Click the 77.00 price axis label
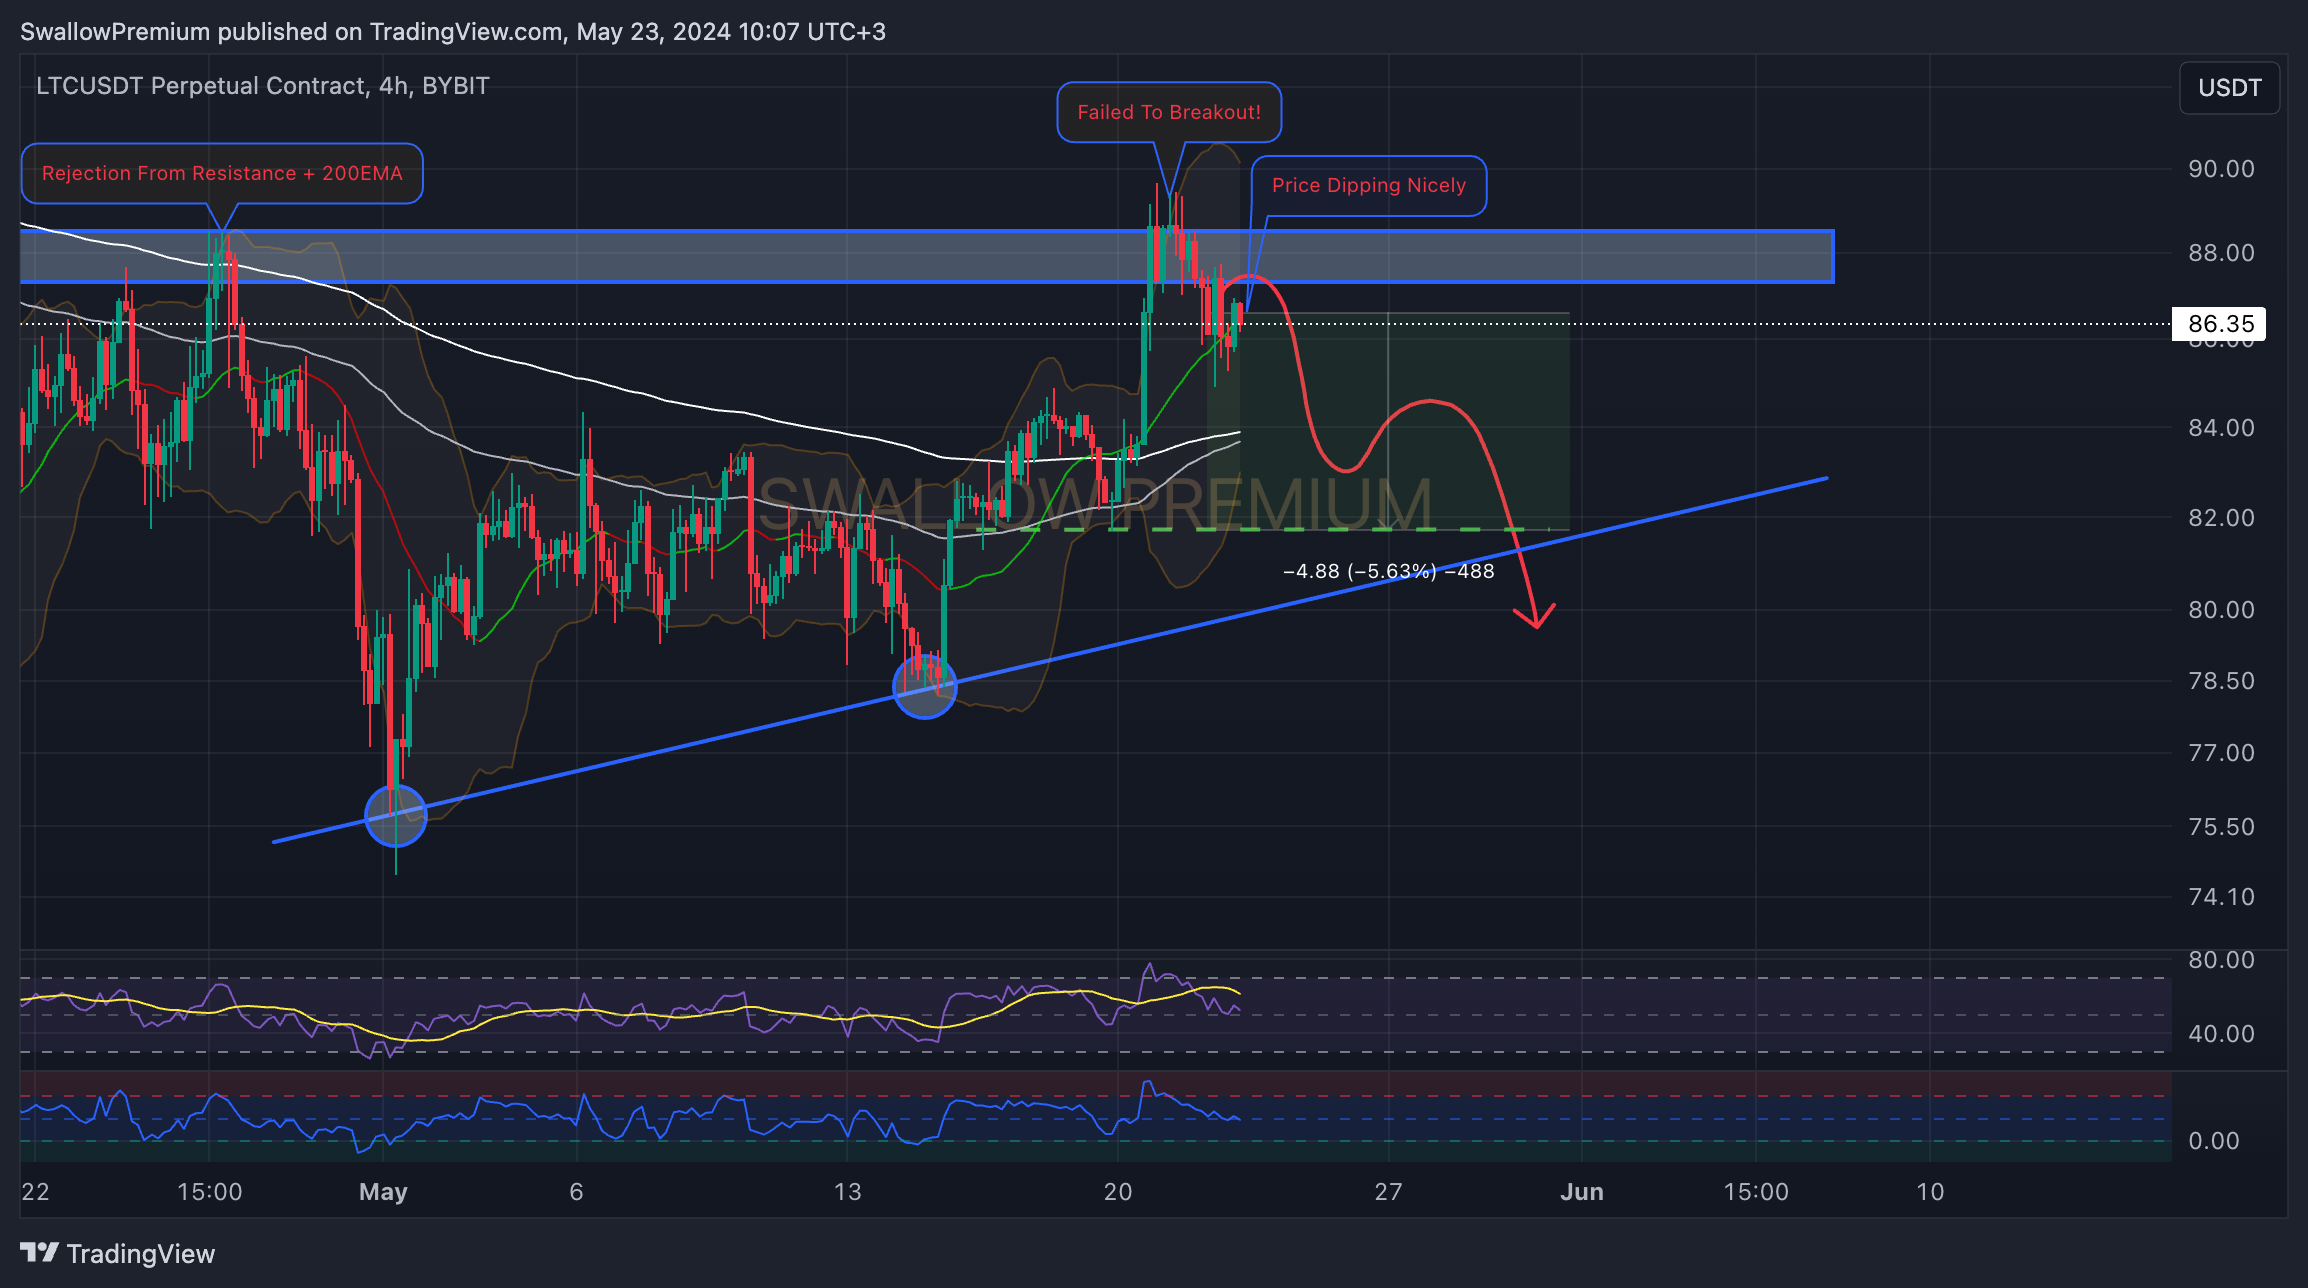Image resolution: width=2308 pixels, height=1288 pixels. point(2221,752)
